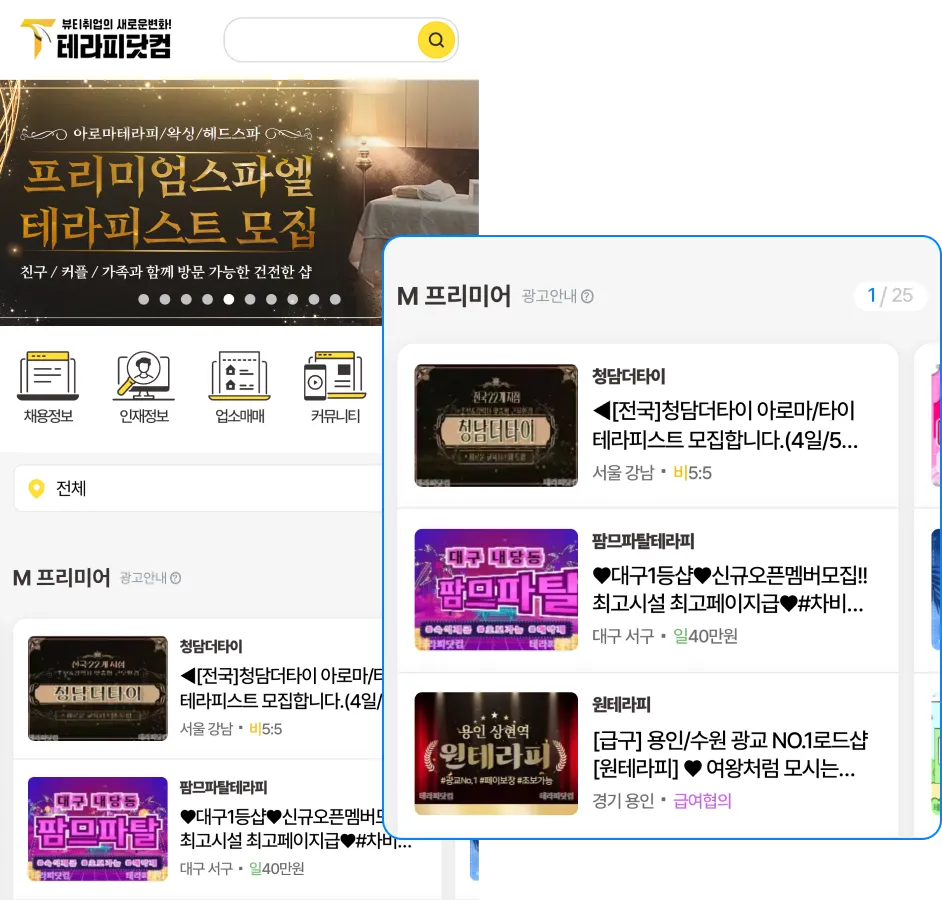Open zoomed ◀[전국]청담더타이 listing title
Viewport: 942px width, 900px height.
click(725, 425)
